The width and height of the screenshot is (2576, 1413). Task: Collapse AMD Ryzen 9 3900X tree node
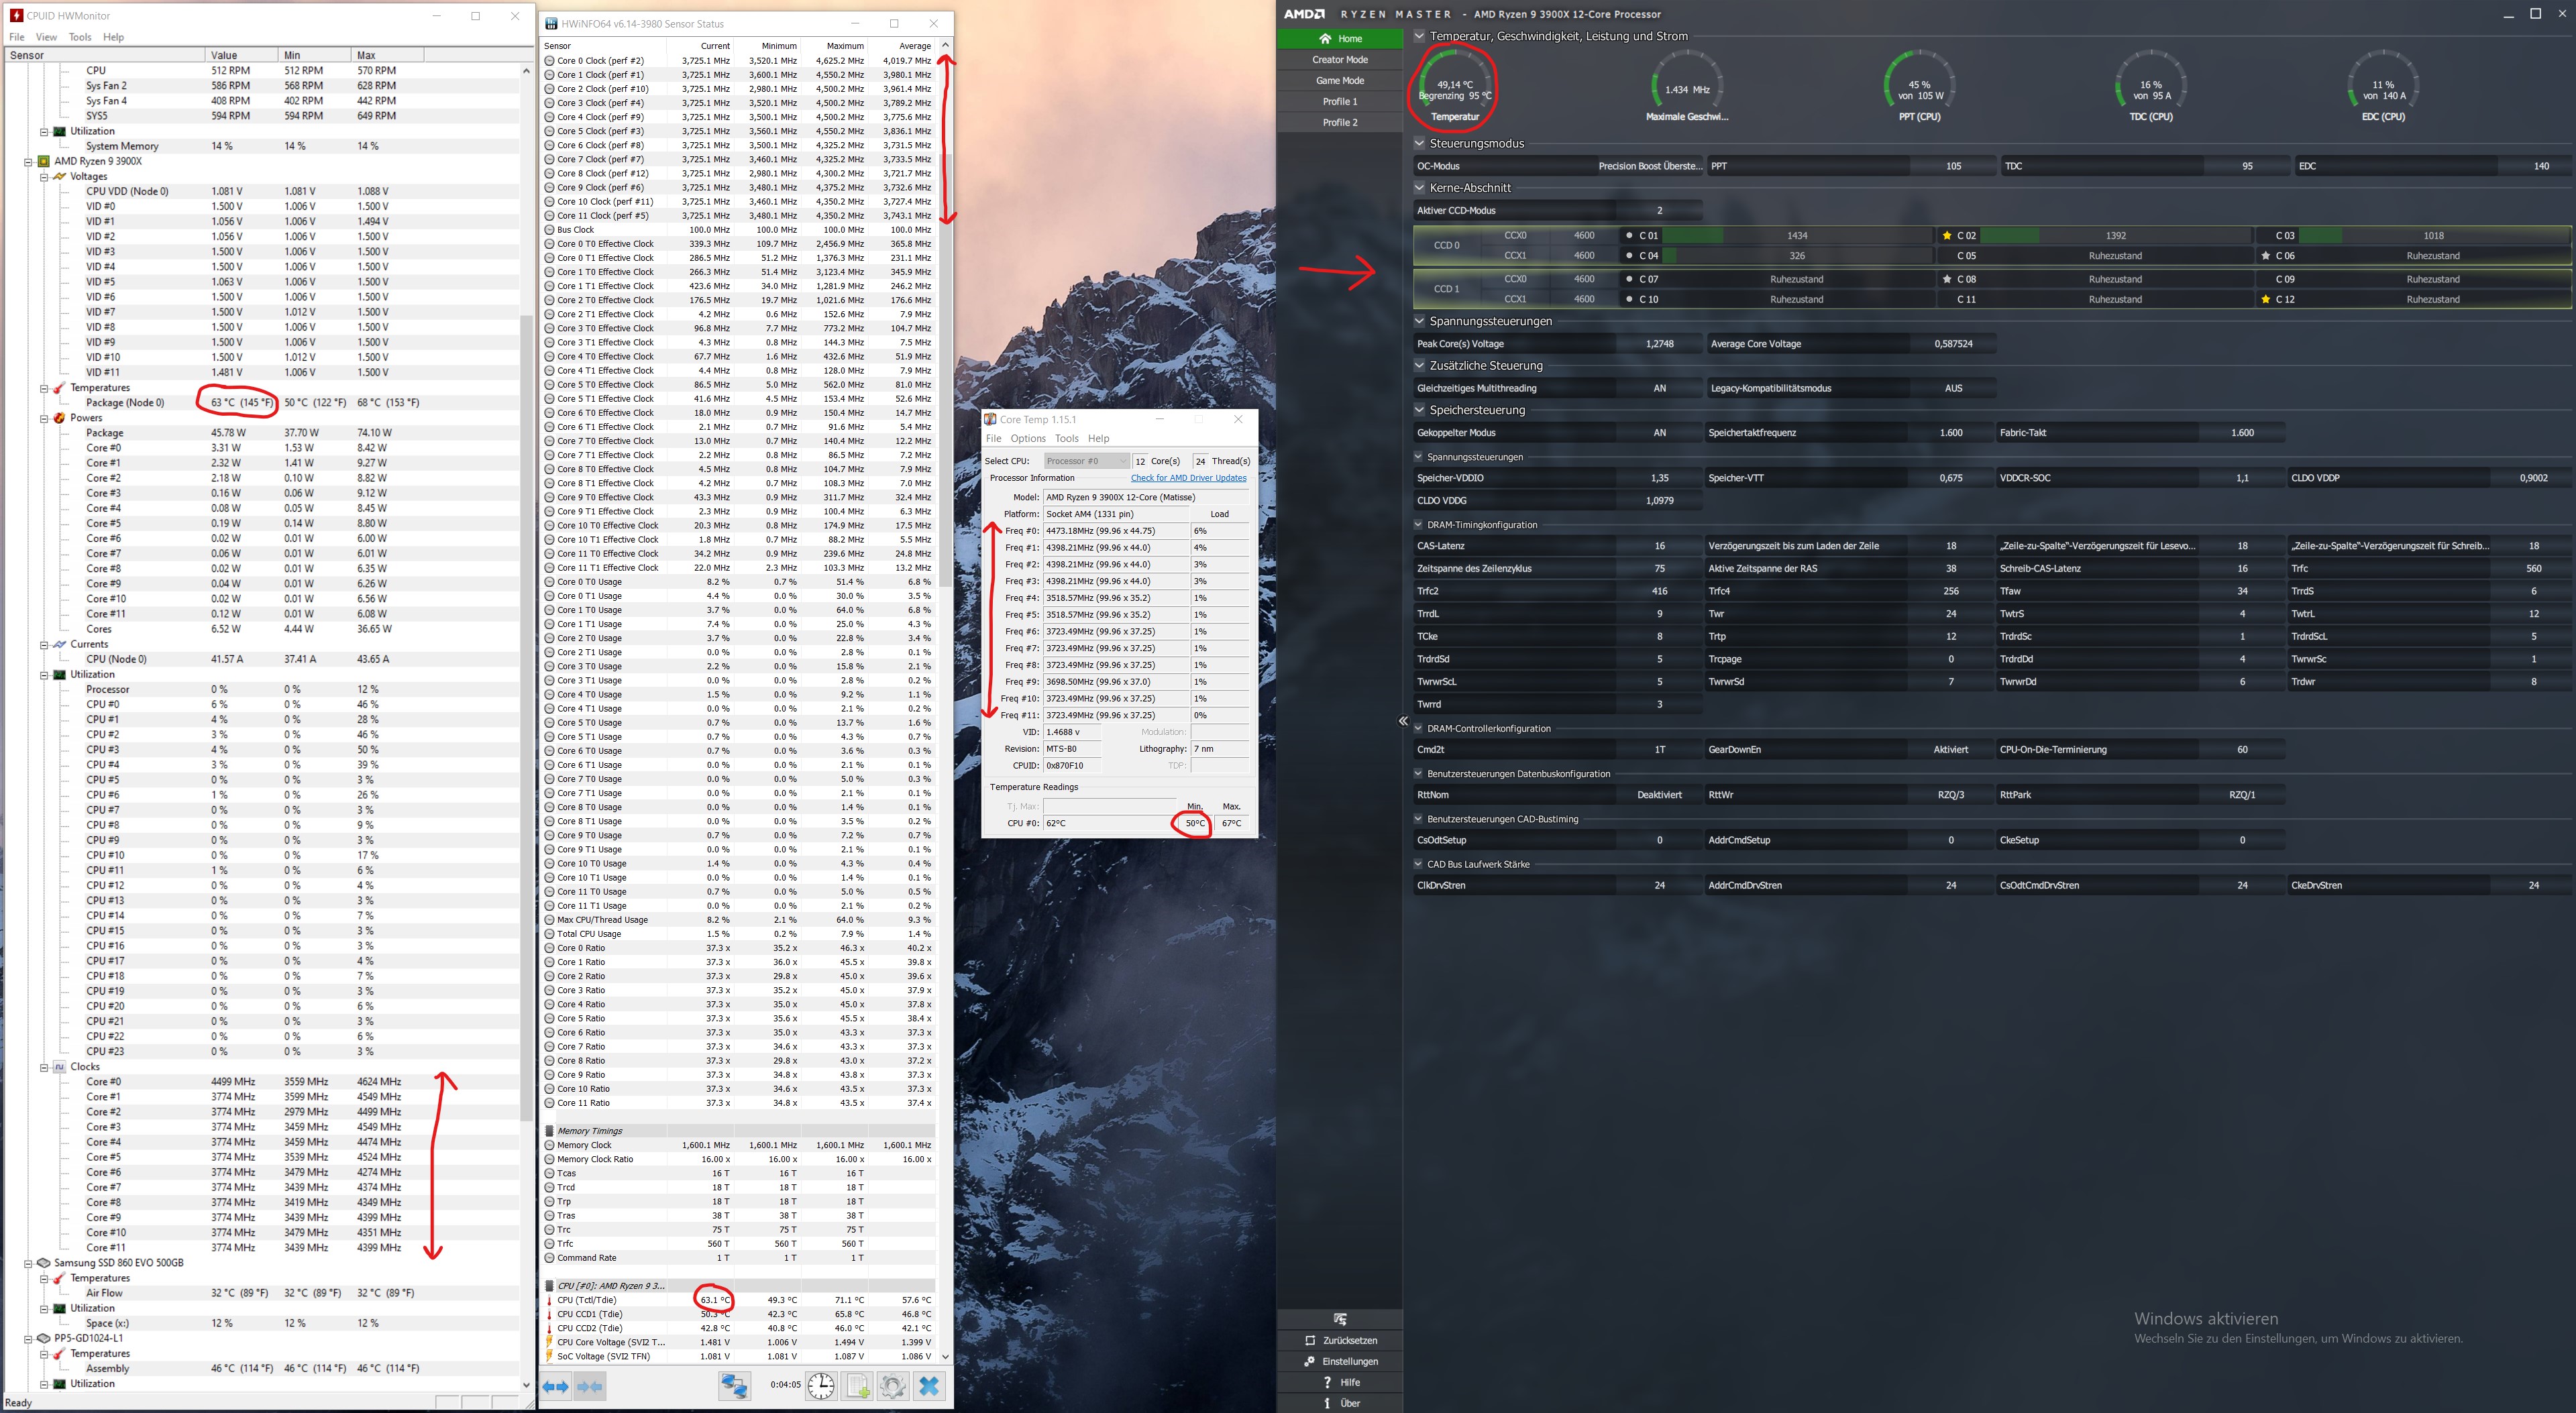pos(28,161)
